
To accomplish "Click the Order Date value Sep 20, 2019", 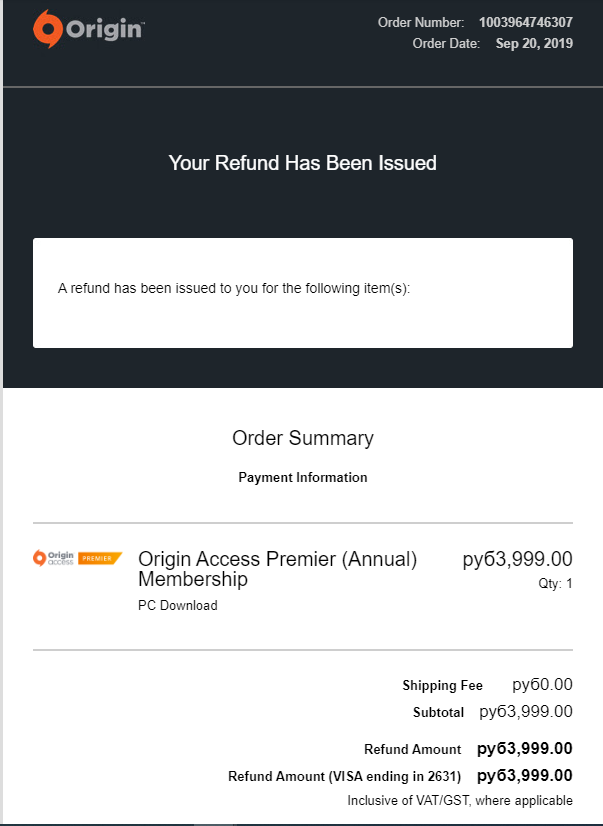I will tap(534, 43).
